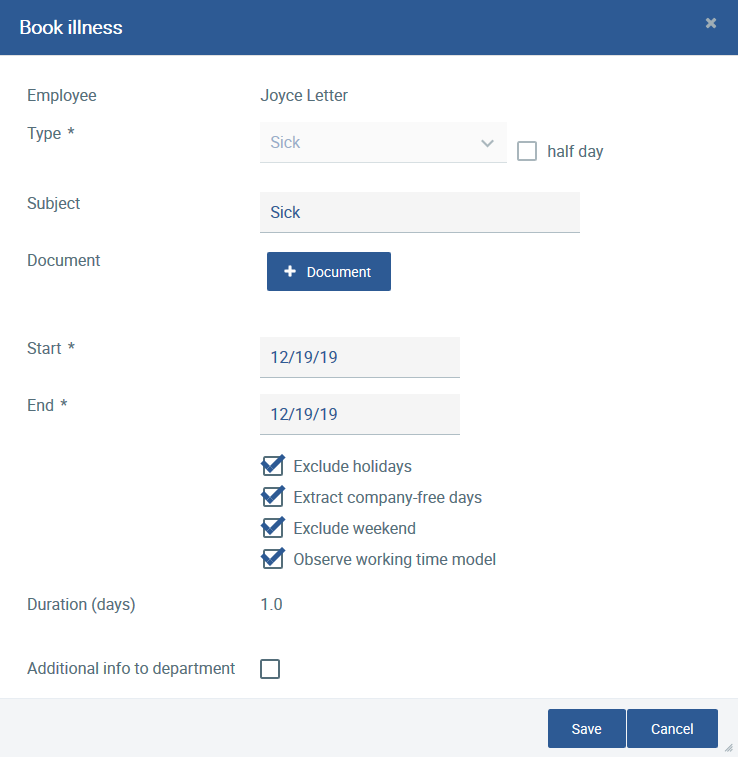The width and height of the screenshot is (738, 757).
Task: Uncheck Exclude holidays
Action: [x=273, y=466]
